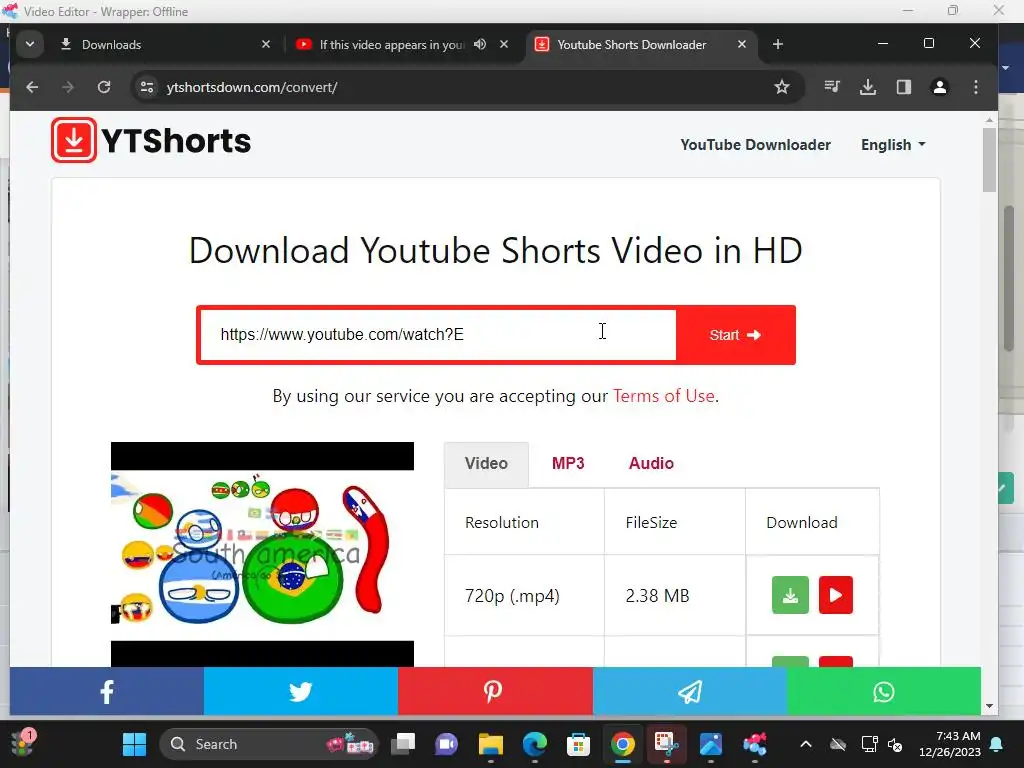Open Snipping Tool from taskbar
This screenshot has width=1024, height=768.
click(666, 744)
